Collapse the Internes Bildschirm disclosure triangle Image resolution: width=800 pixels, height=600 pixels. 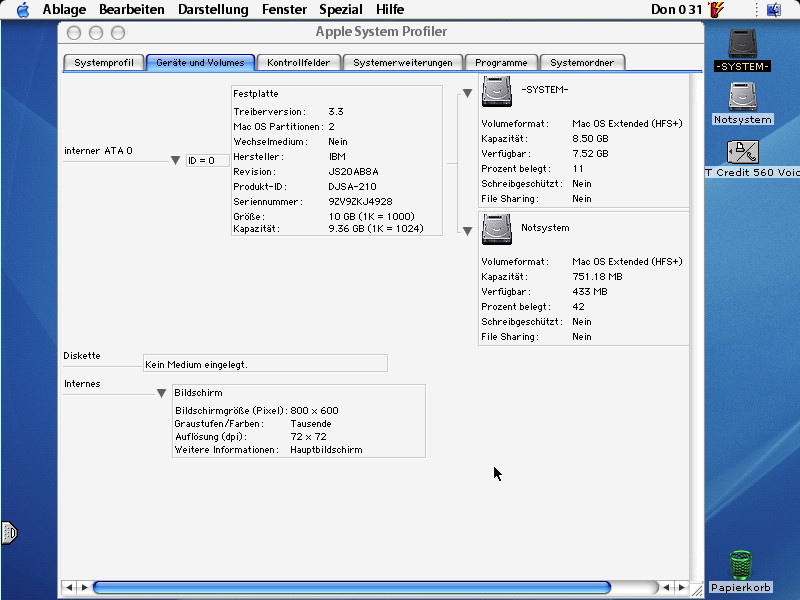(161, 393)
